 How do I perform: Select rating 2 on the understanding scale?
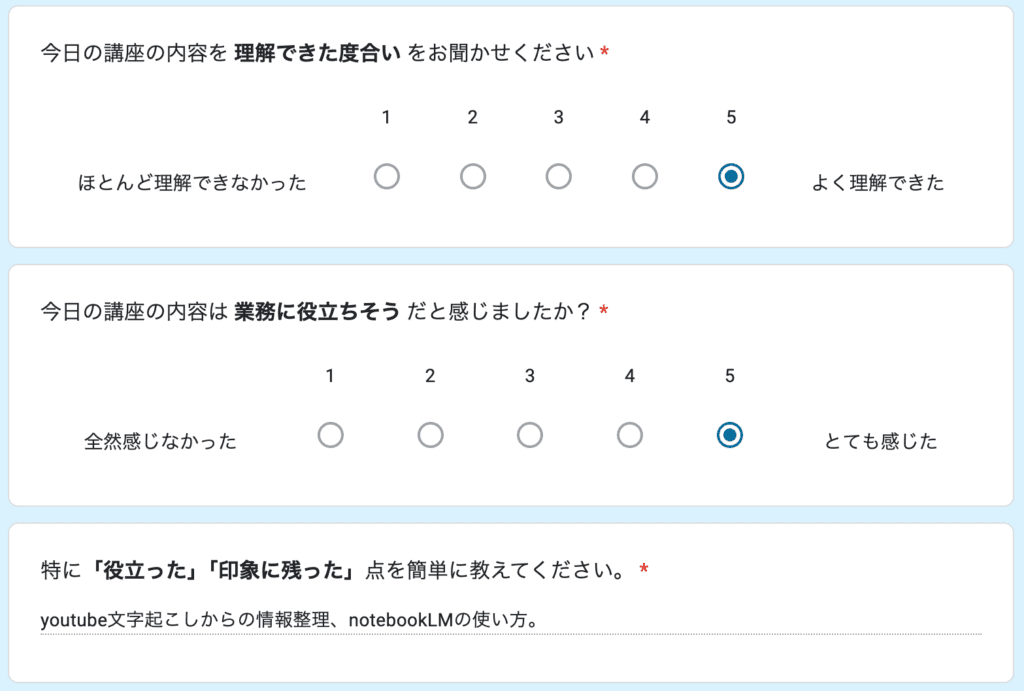[x=473, y=176]
